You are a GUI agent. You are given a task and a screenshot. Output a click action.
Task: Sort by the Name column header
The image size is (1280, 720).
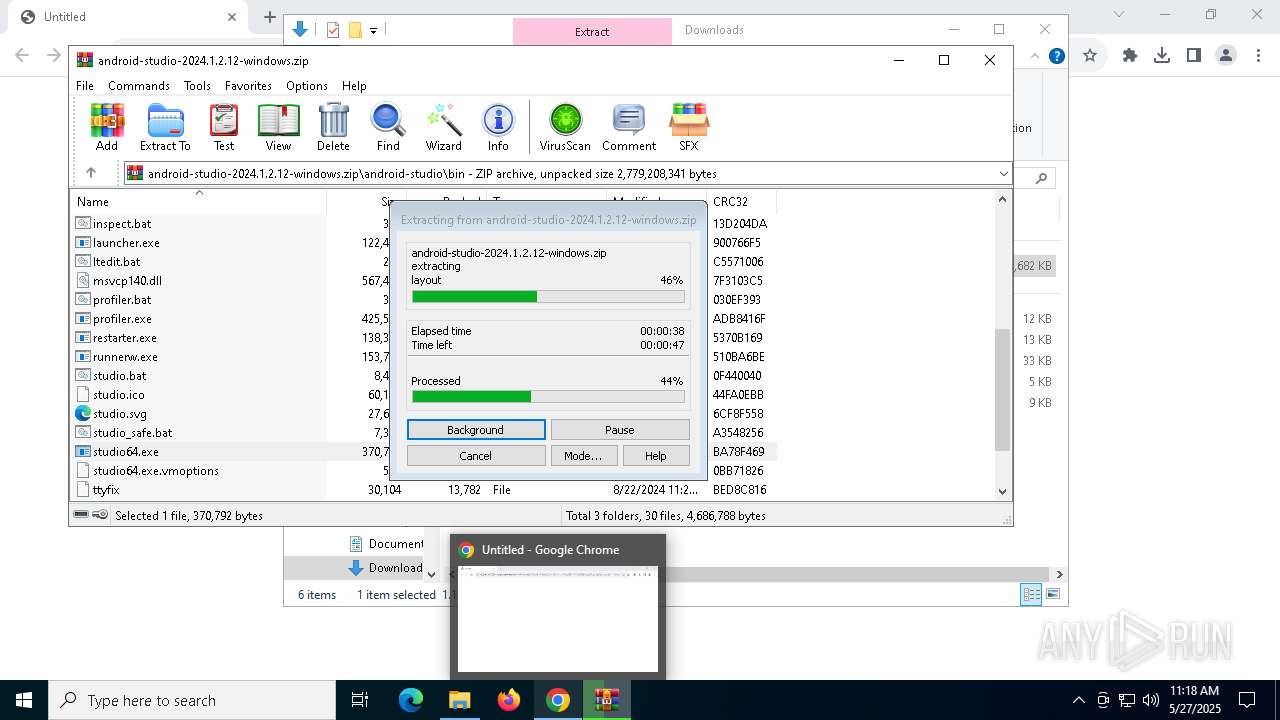(x=198, y=201)
